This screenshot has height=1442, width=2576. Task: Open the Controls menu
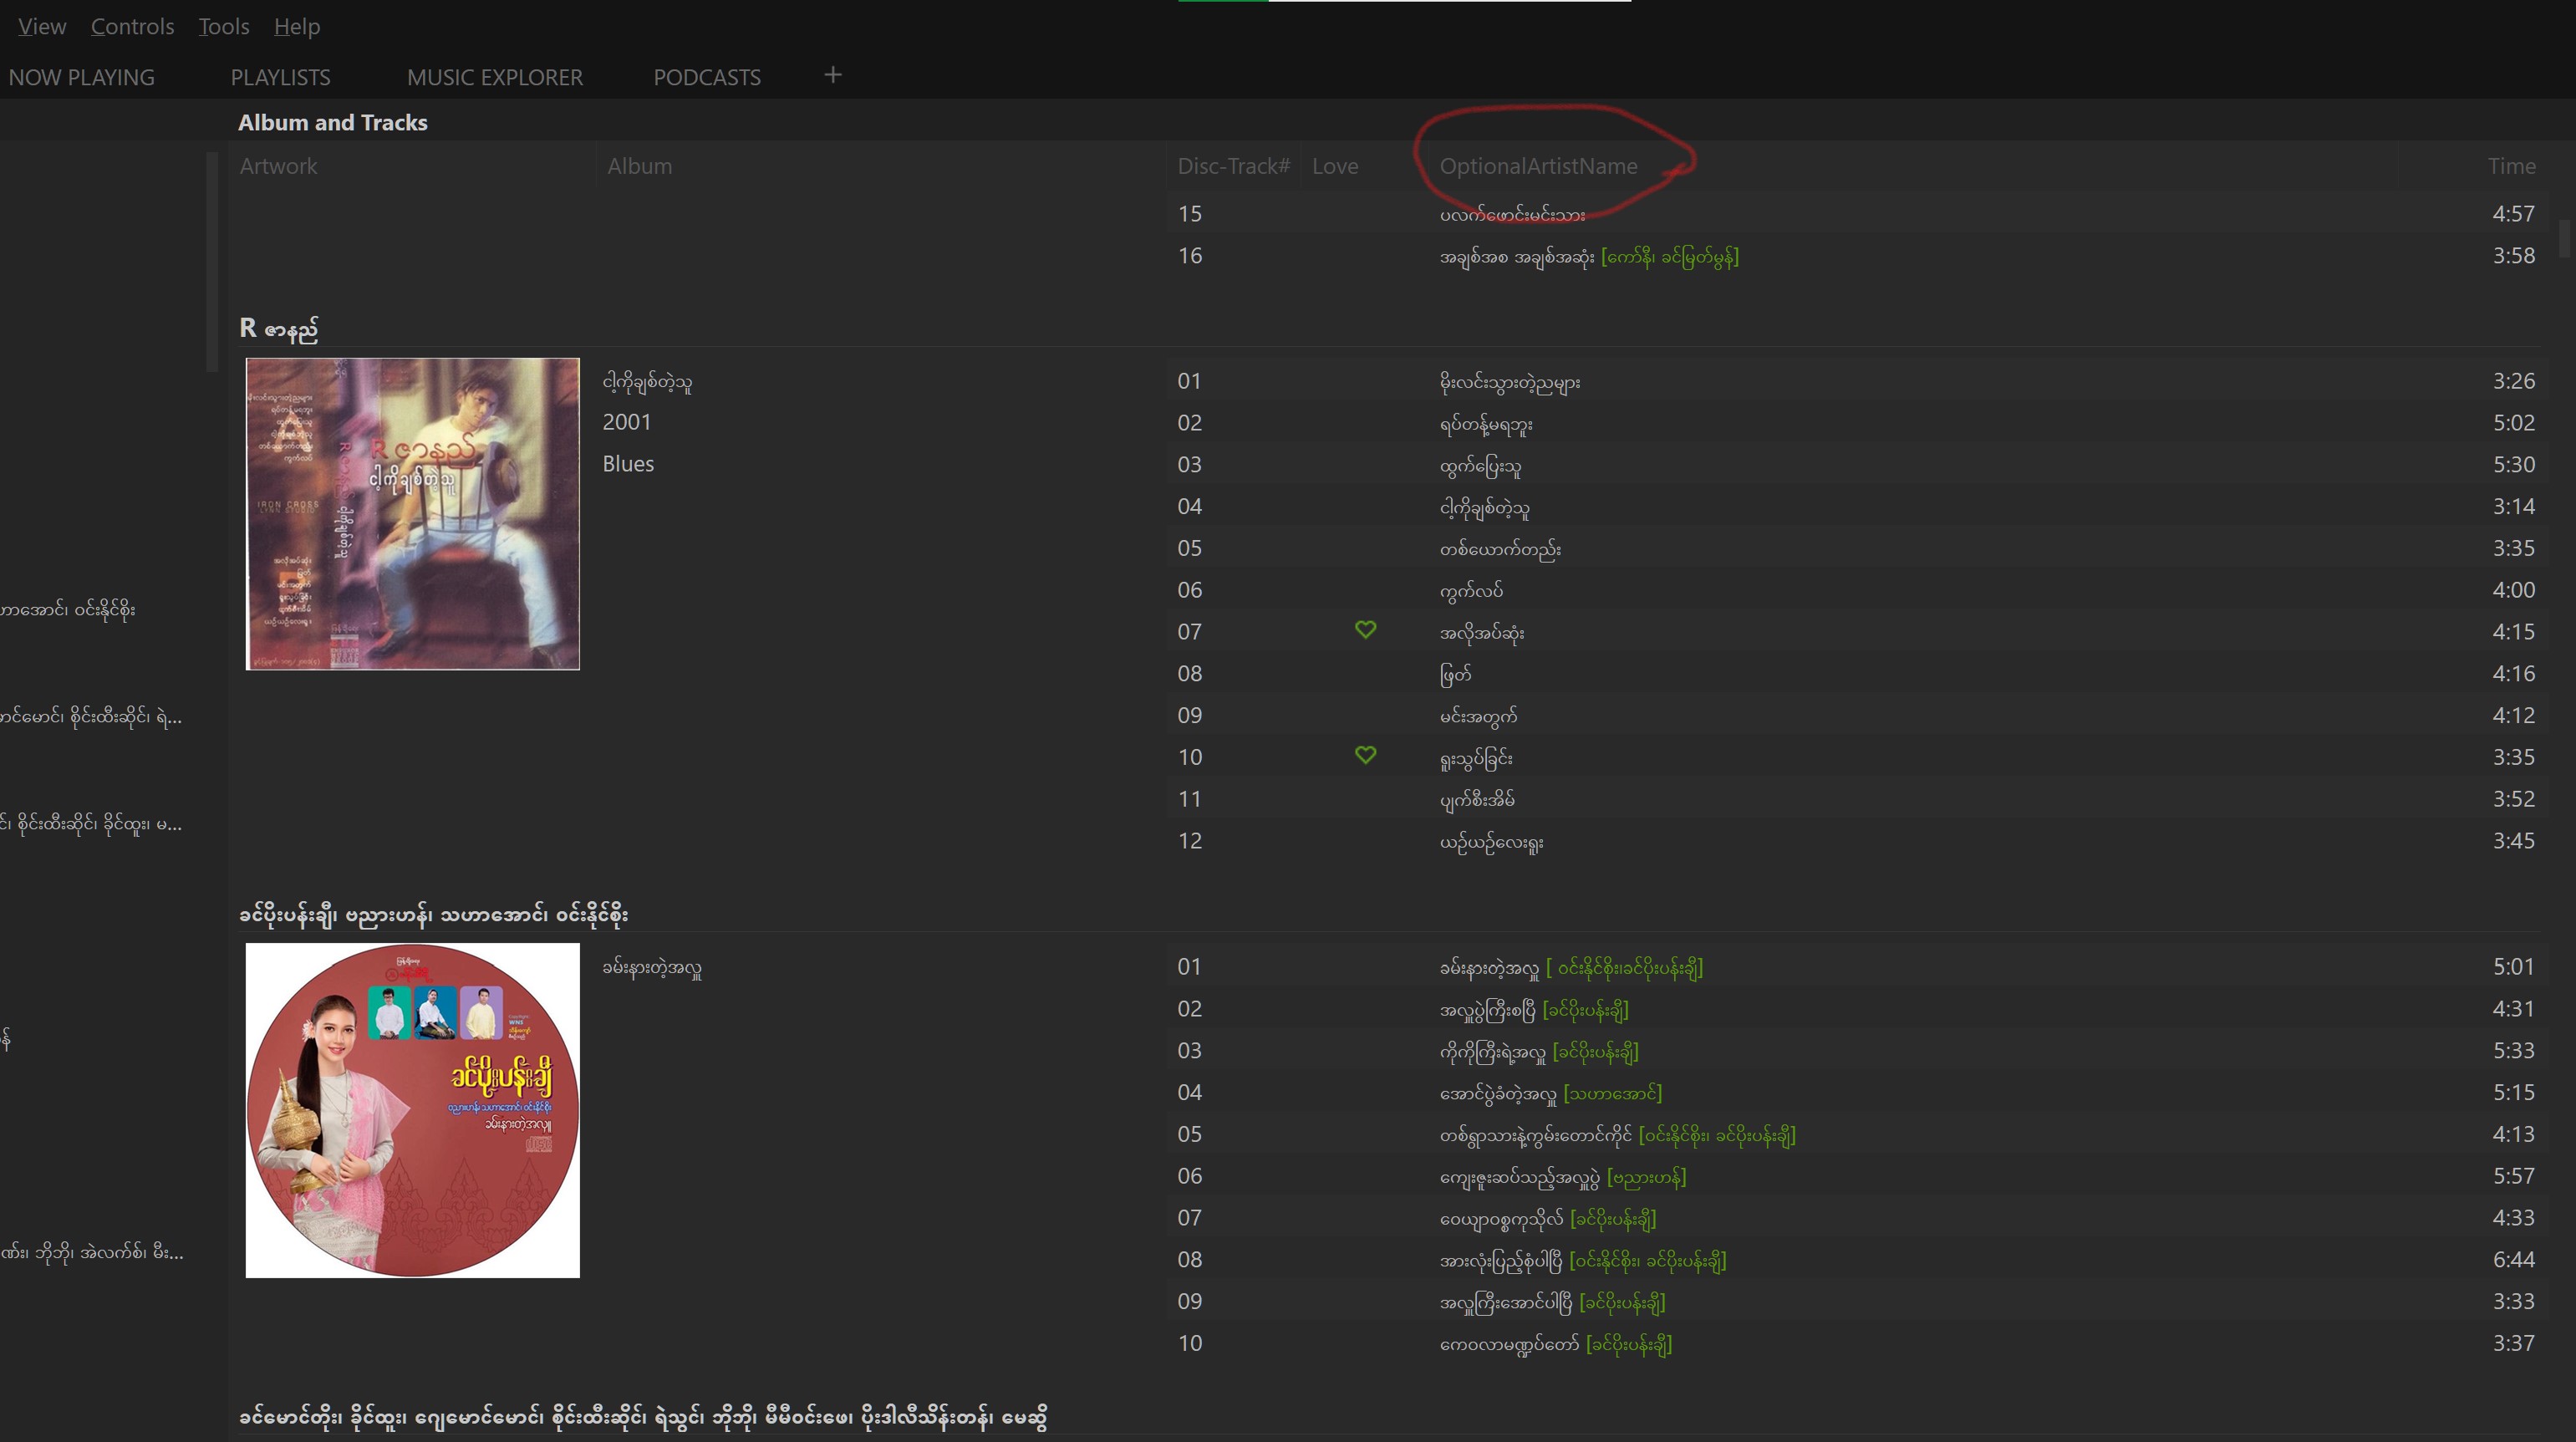pos(132,27)
